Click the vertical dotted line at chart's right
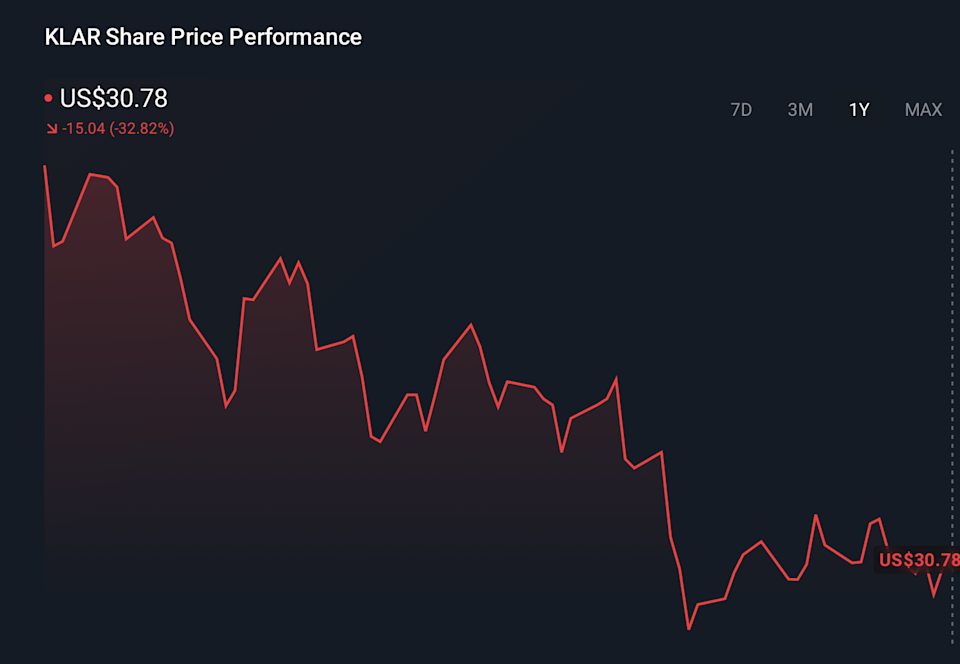The height and width of the screenshot is (664, 960). click(952, 400)
